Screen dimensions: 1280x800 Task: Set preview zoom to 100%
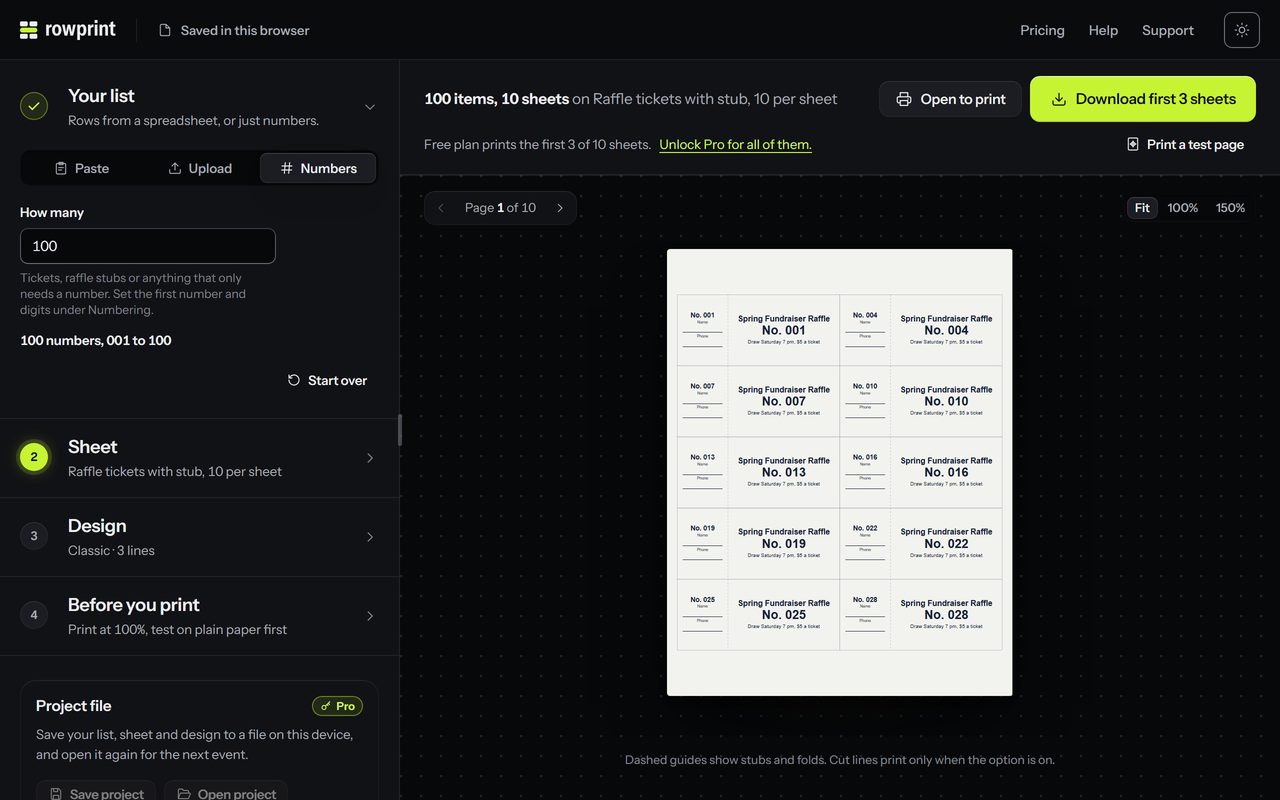(1183, 208)
